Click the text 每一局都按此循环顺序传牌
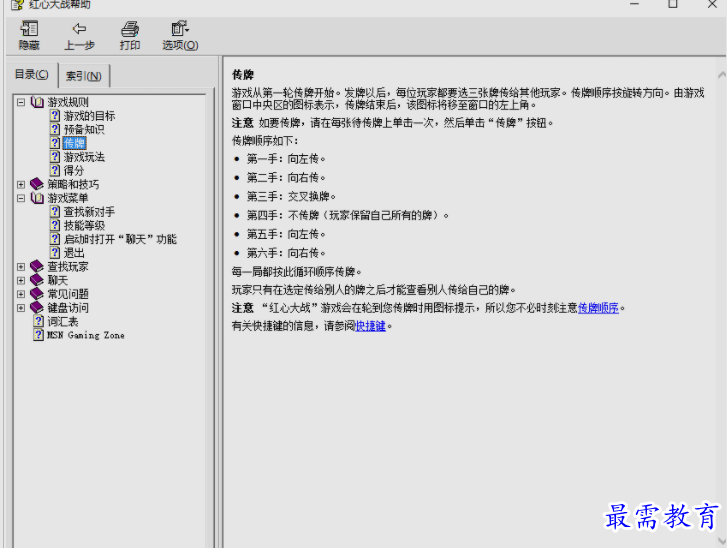 coord(296,271)
